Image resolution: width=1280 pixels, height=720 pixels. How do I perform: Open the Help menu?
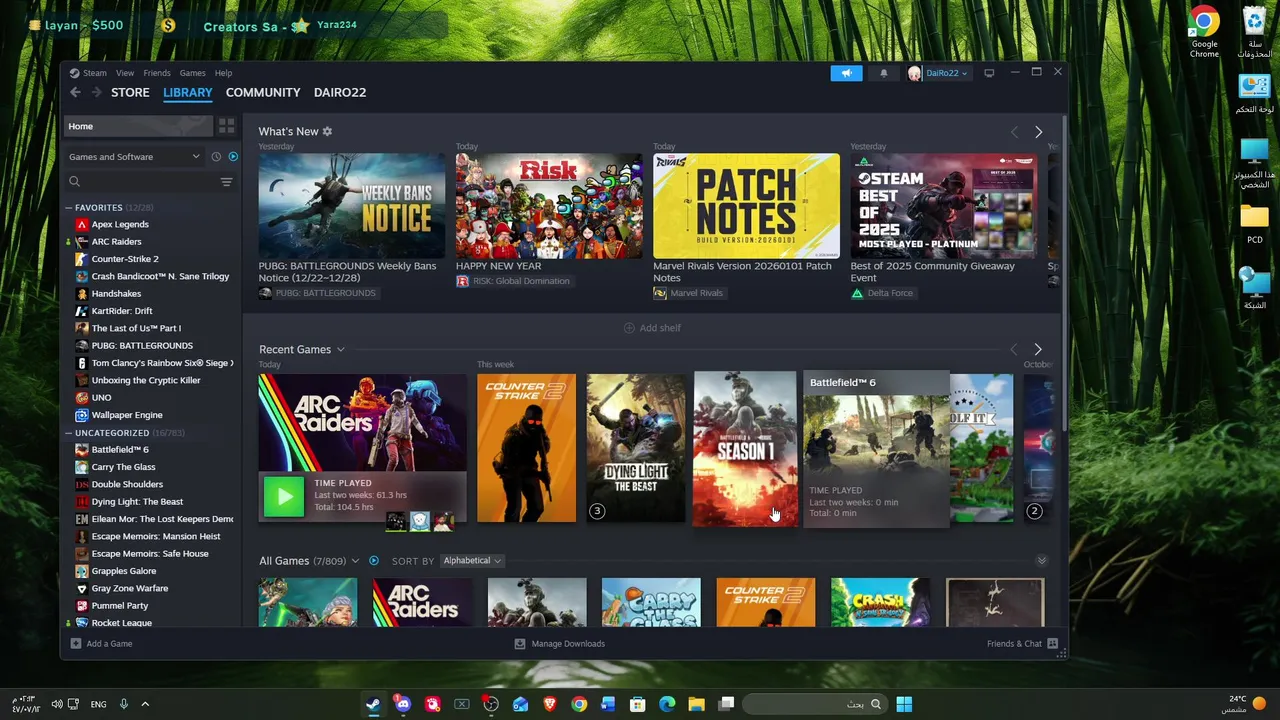tap(224, 73)
